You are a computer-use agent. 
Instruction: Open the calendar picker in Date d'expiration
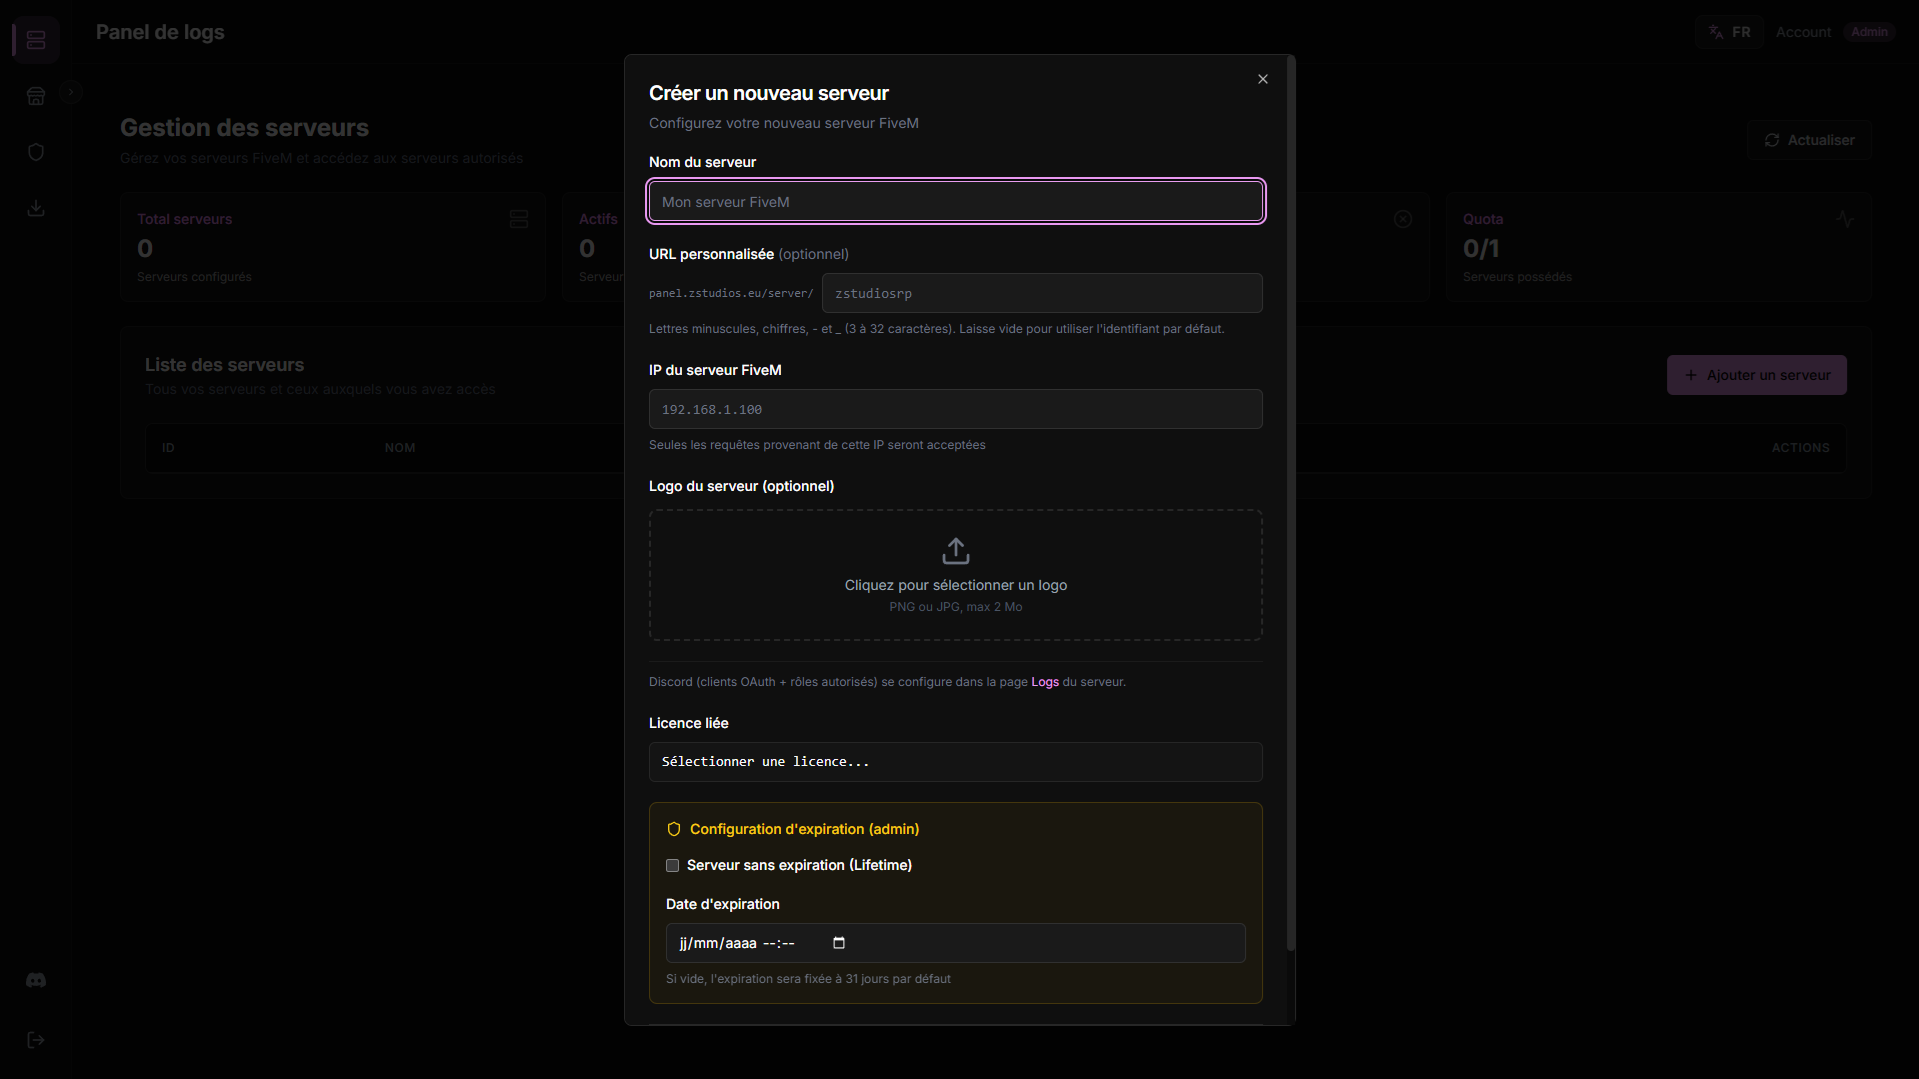coord(839,943)
